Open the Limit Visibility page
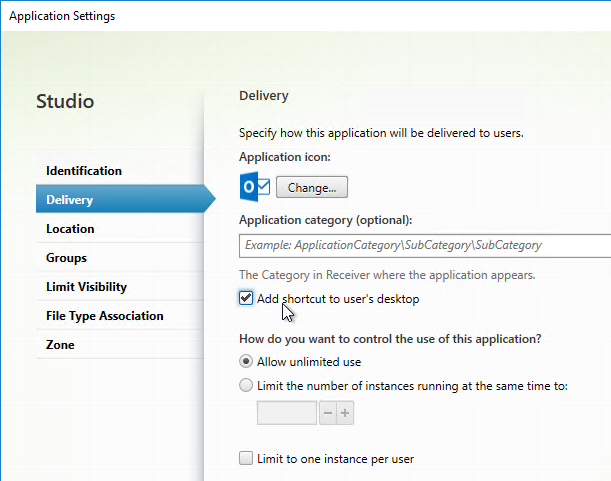Viewport: 611px width, 481px height. (x=86, y=287)
